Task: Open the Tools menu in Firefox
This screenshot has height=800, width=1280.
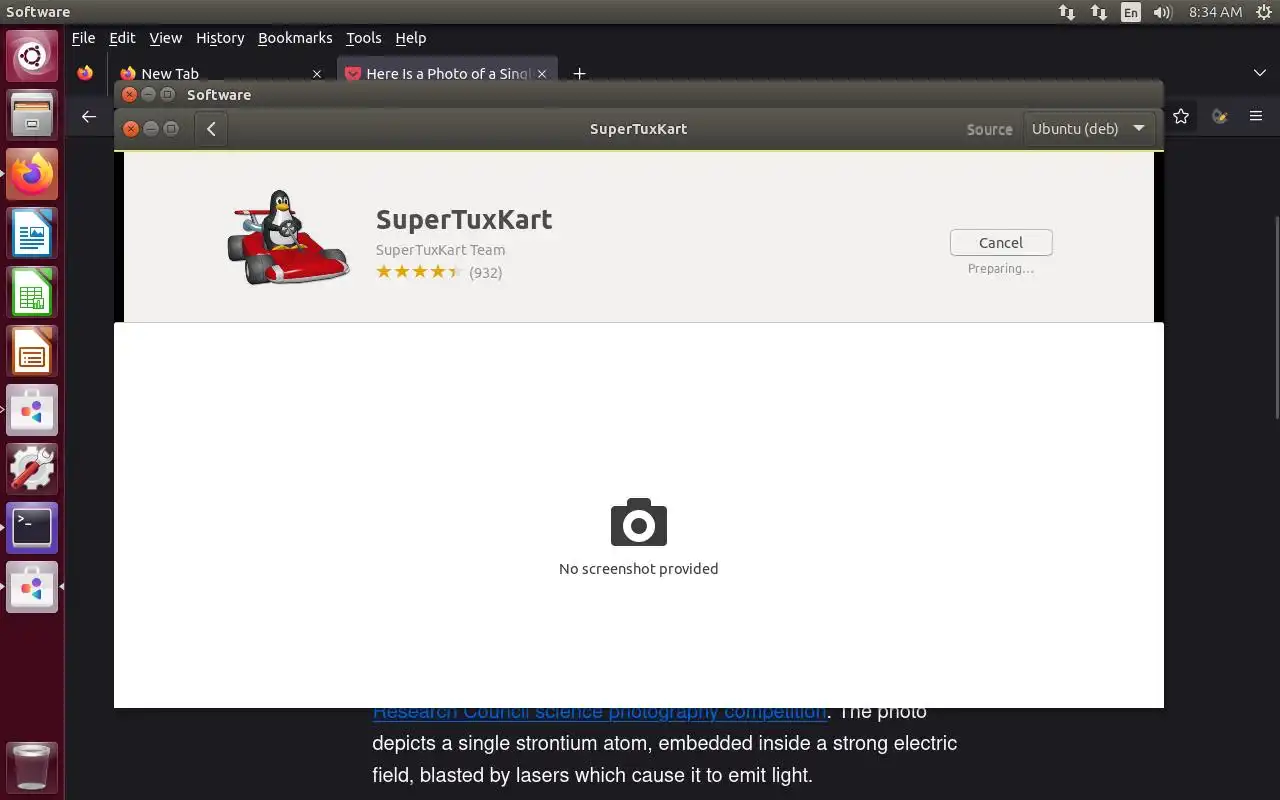Action: (364, 38)
